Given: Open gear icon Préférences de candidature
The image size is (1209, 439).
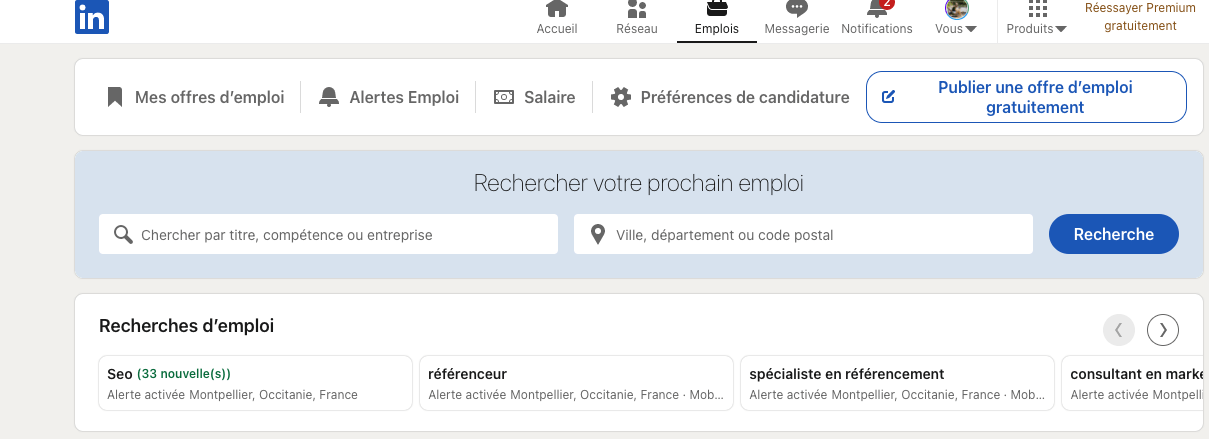Looking at the screenshot, I should click(x=621, y=97).
